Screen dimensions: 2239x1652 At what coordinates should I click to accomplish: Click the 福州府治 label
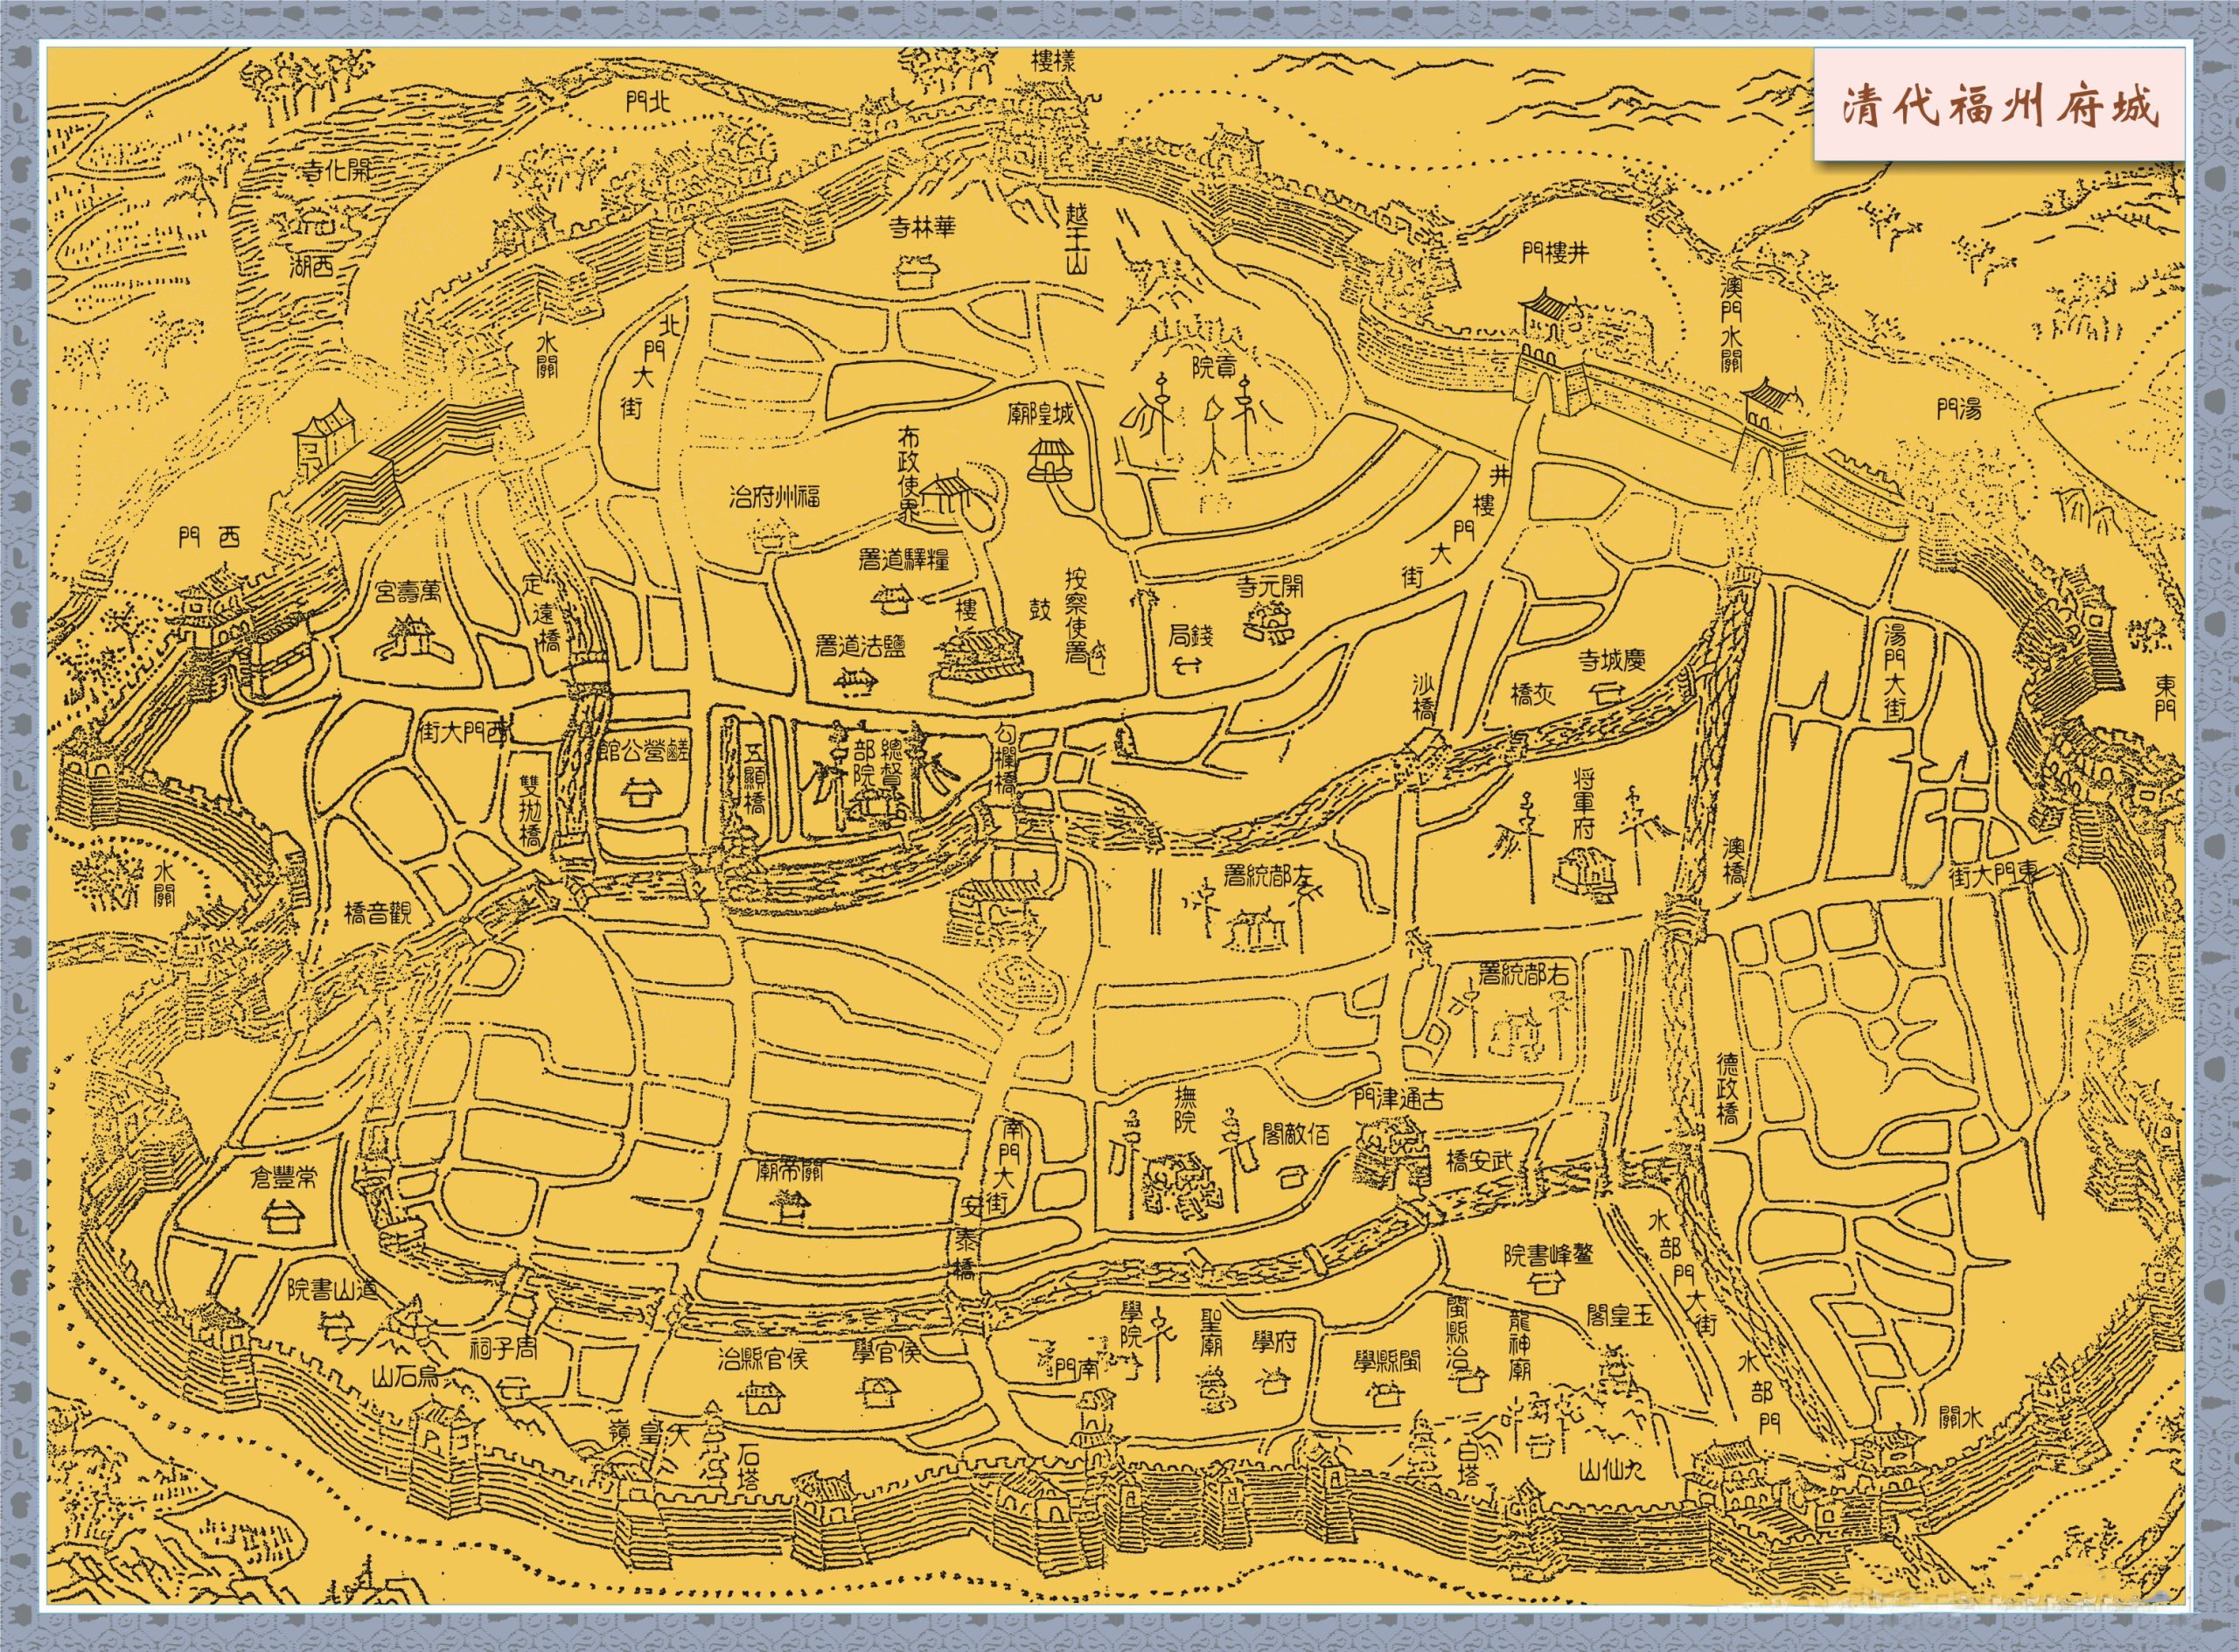pyautogui.click(x=774, y=495)
